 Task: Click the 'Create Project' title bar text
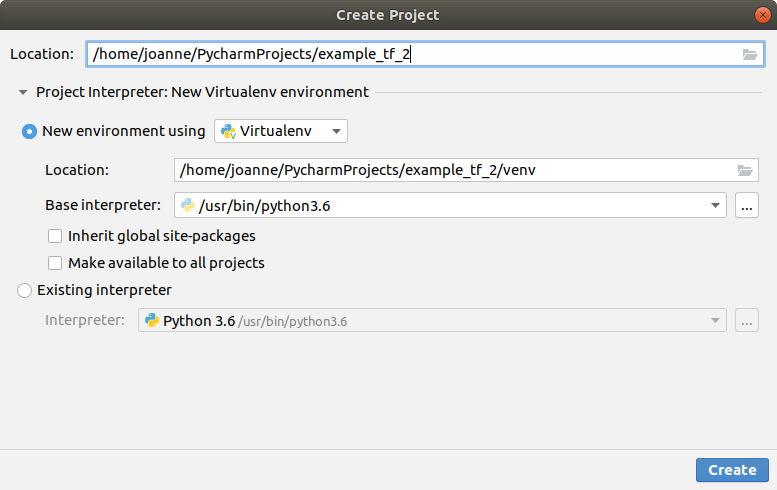pos(388,15)
